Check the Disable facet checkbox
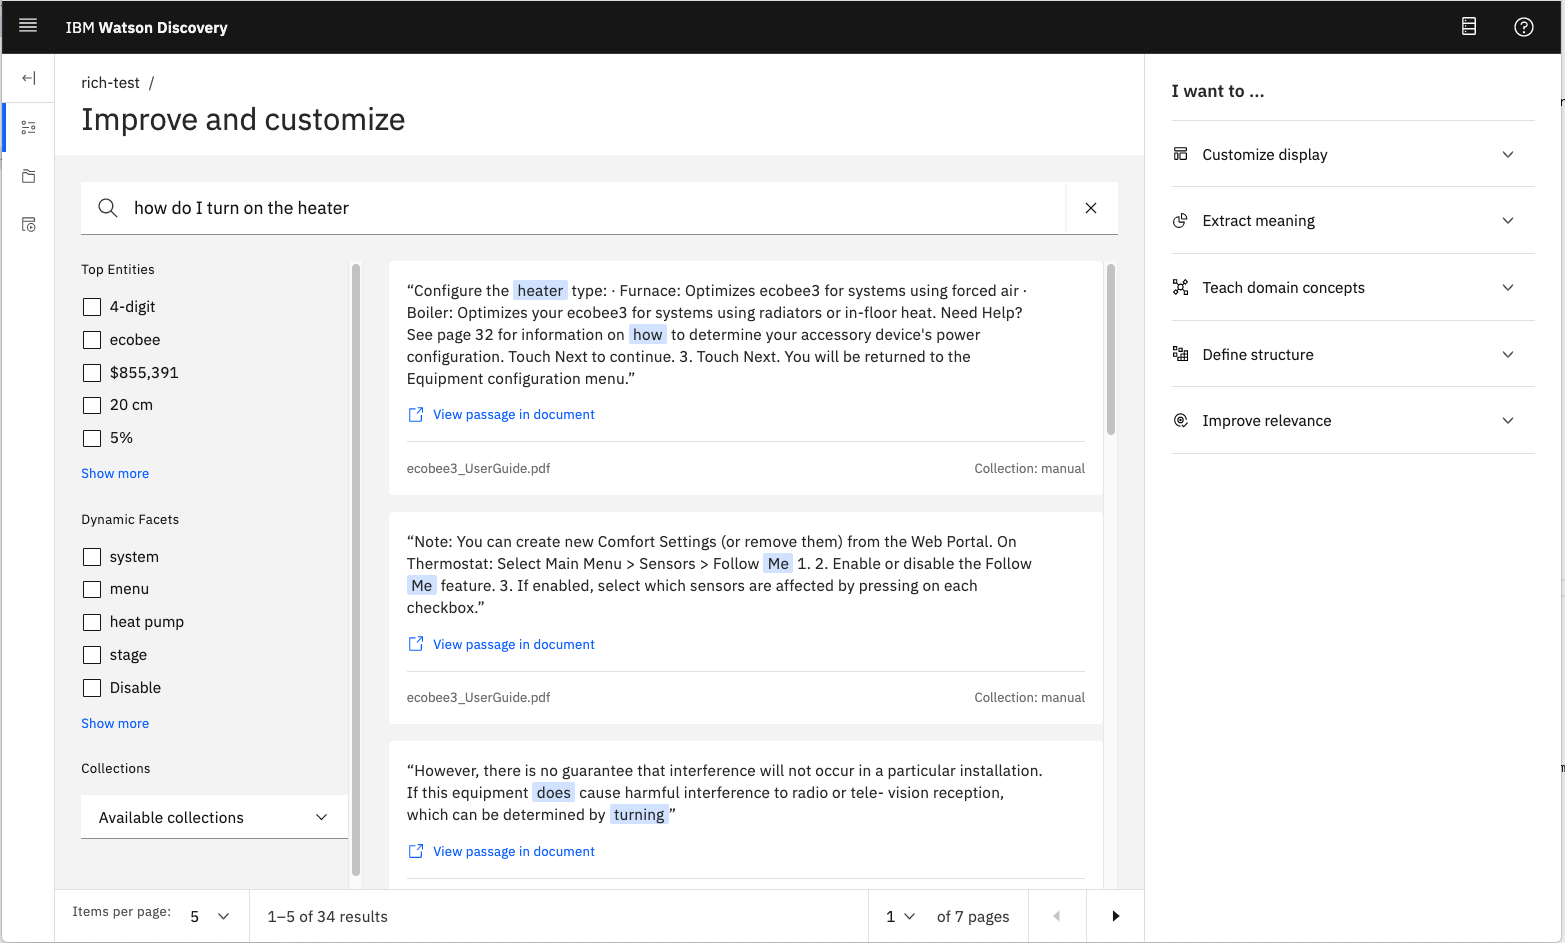The width and height of the screenshot is (1565, 943). (x=92, y=688)
